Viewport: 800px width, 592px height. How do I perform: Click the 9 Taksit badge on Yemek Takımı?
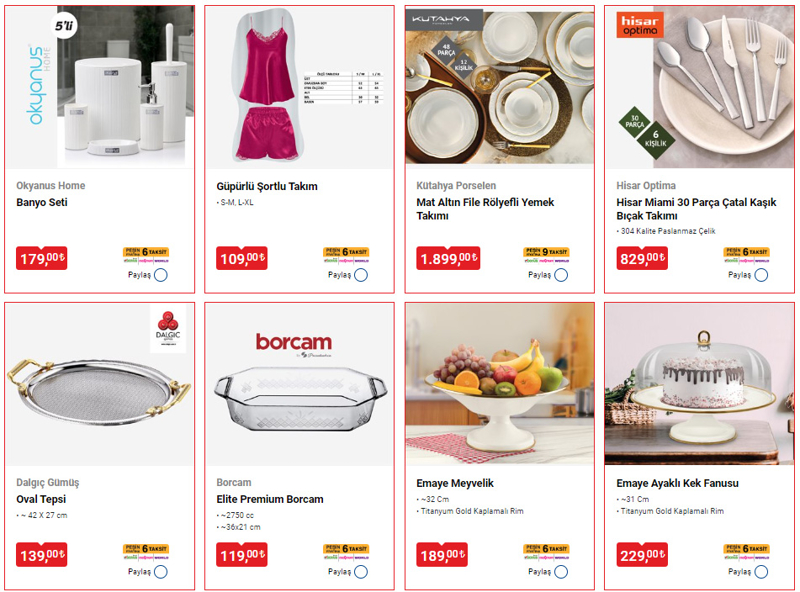546,254
